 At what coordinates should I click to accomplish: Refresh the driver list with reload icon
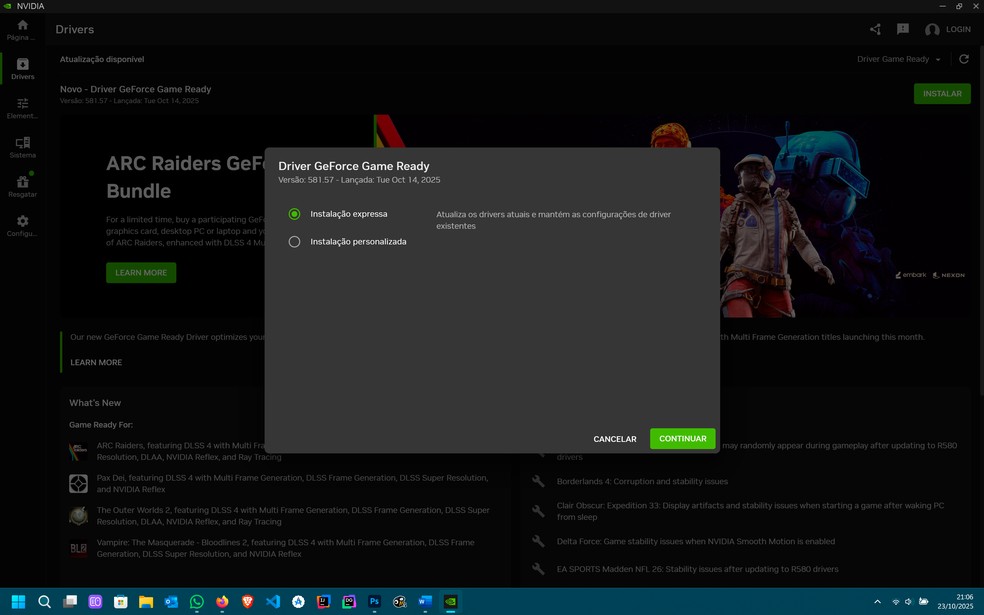pos(964,59)
